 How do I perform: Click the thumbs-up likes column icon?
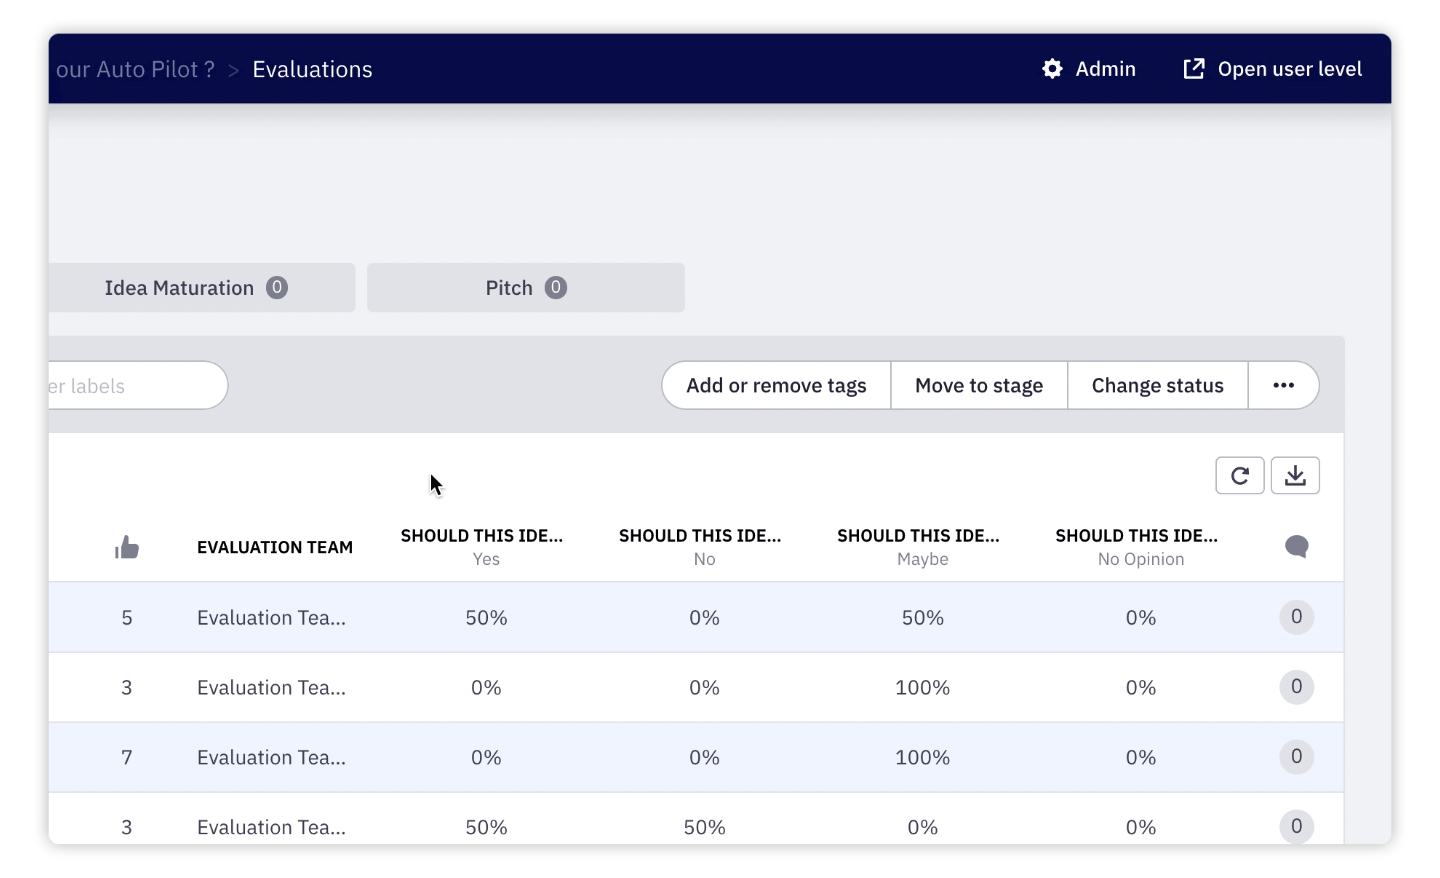(x=127, y=547)
